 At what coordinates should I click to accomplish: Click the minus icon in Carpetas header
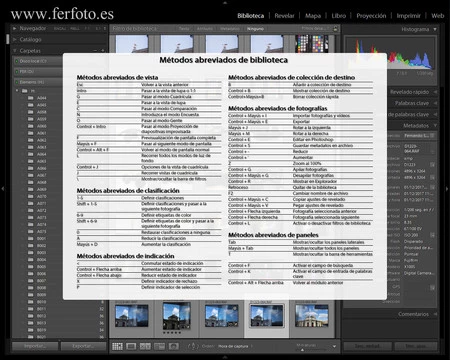[x=95, y=51]
